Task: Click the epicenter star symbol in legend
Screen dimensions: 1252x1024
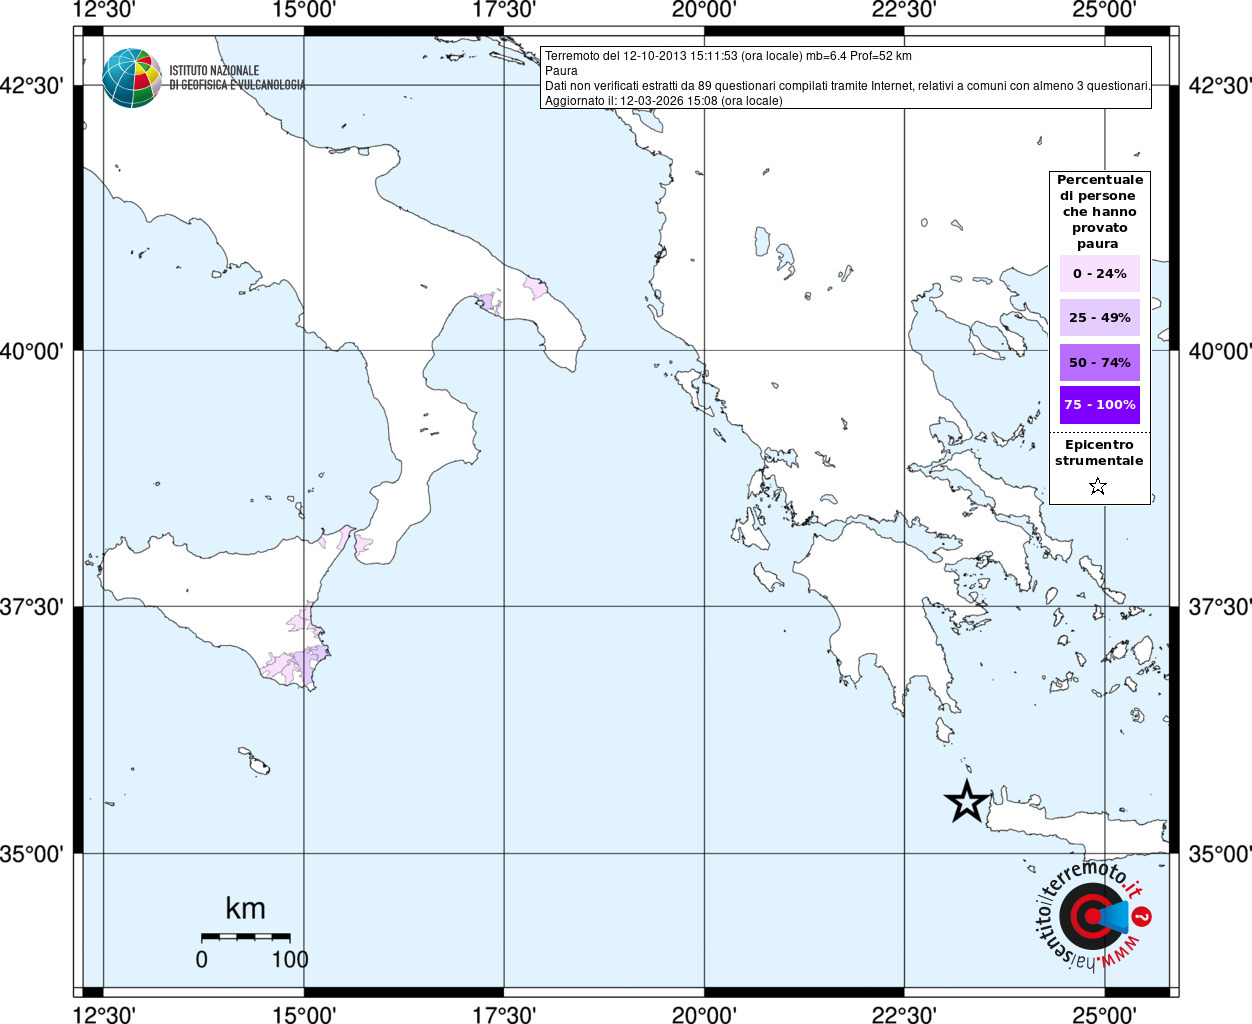Action: point(1098,486)
